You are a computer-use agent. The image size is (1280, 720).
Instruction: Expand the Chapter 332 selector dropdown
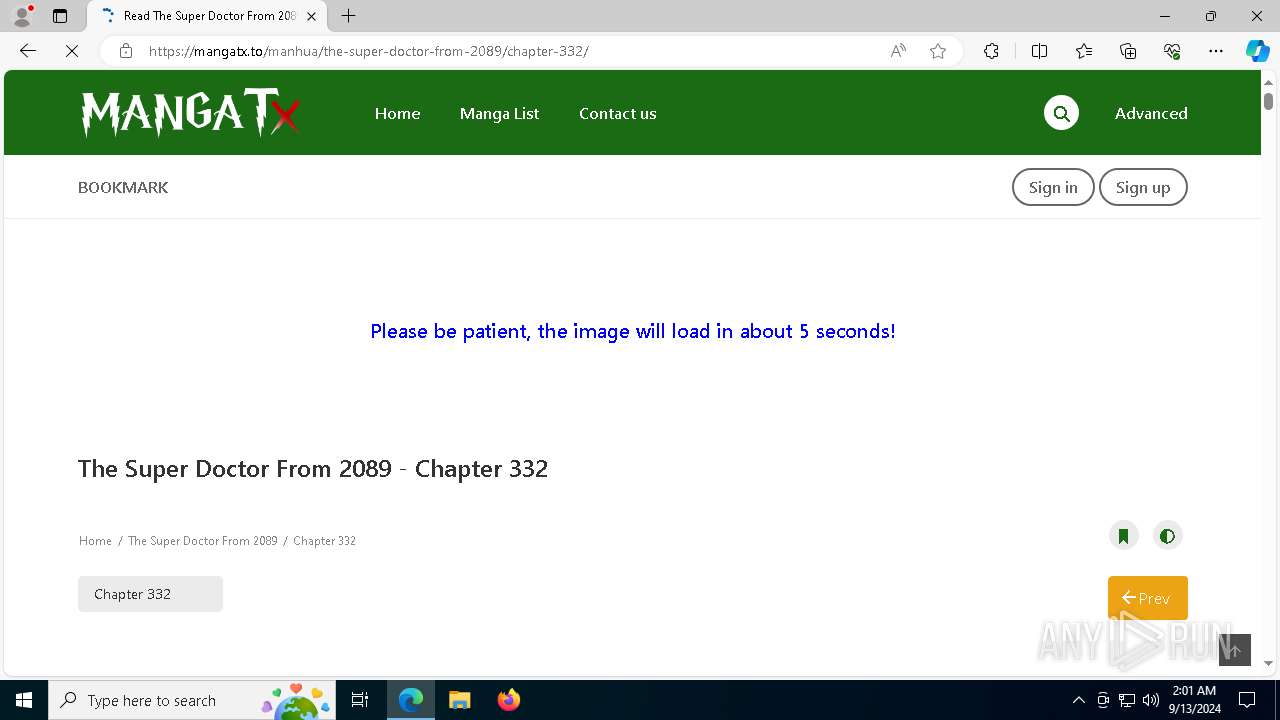pyautogui.click(x=150, y=594)
